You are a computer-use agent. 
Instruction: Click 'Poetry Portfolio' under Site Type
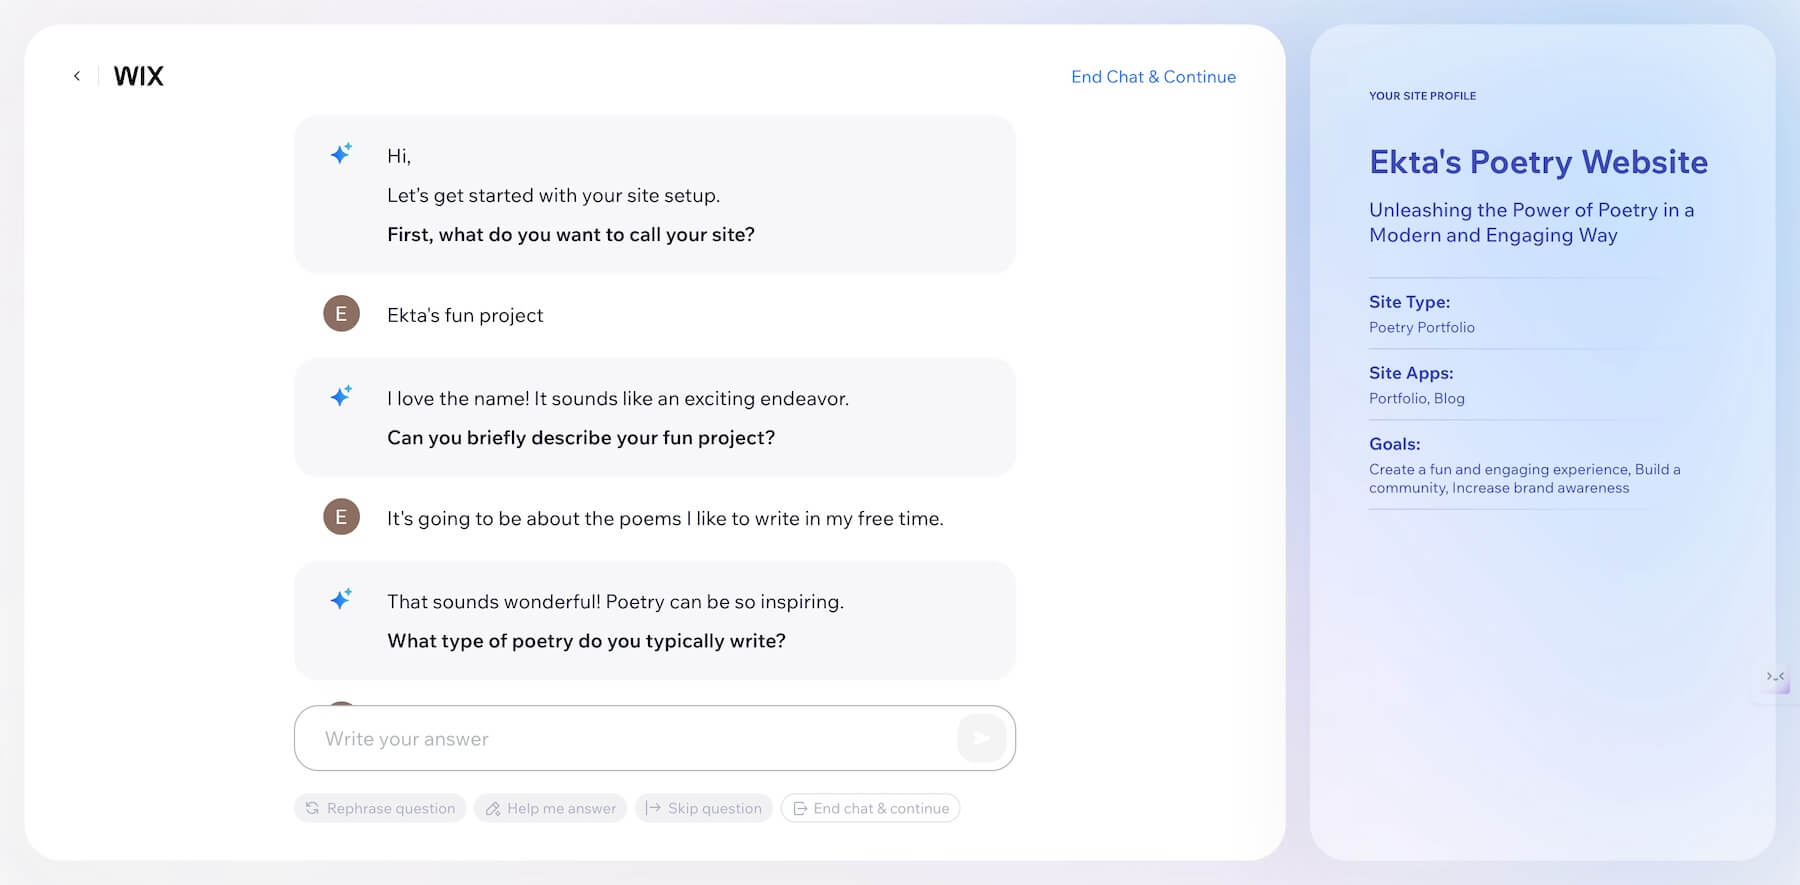(x=1422, y=327)
